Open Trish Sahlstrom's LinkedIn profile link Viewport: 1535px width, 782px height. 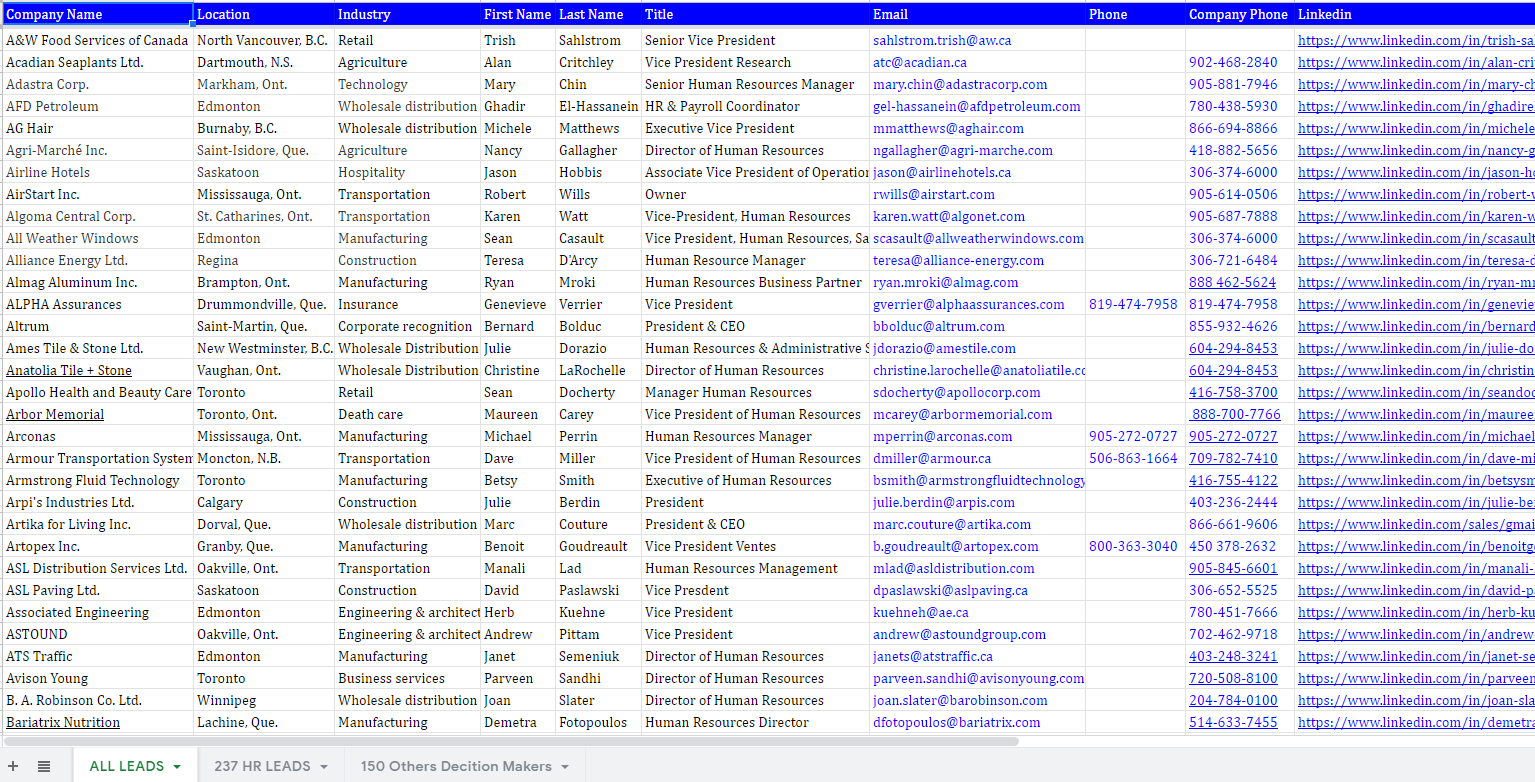coord(1416,40)
